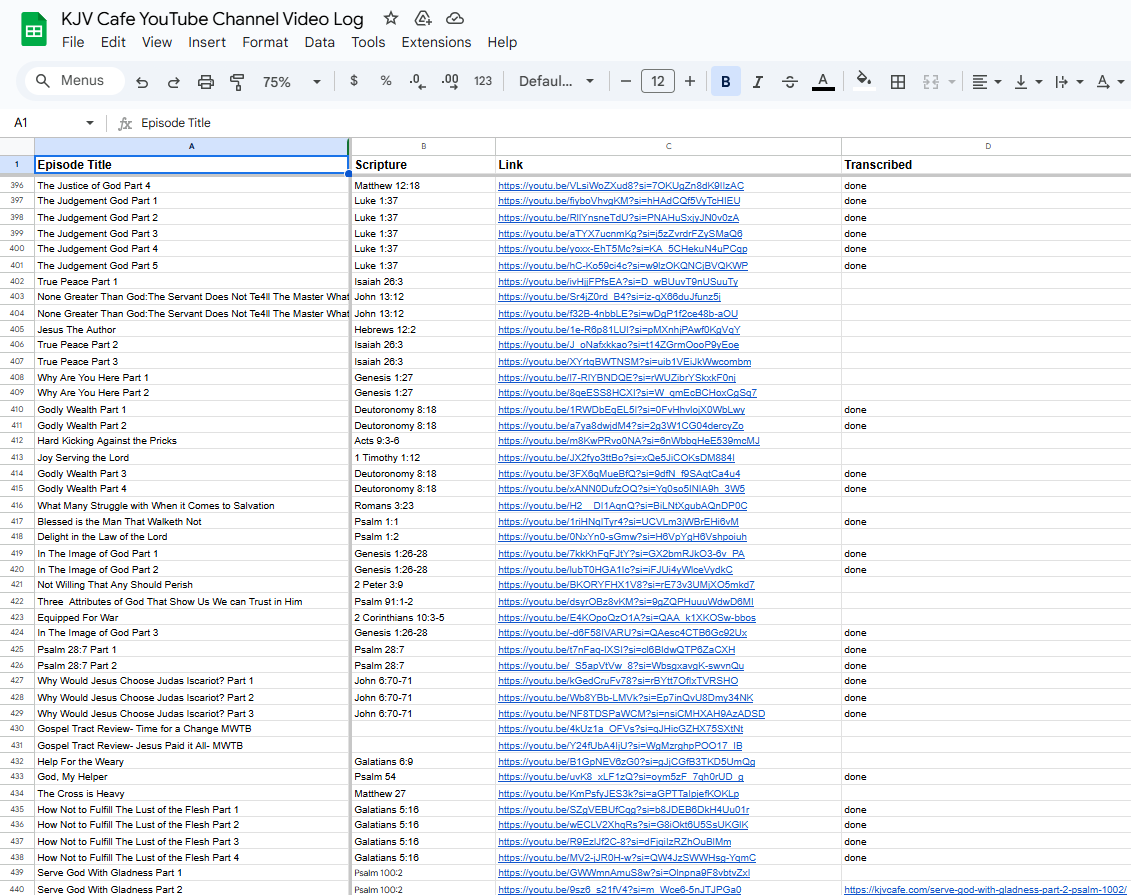Open the text wrapping dropdown
1131x895 pixels.
click(x=1069, y=81)
